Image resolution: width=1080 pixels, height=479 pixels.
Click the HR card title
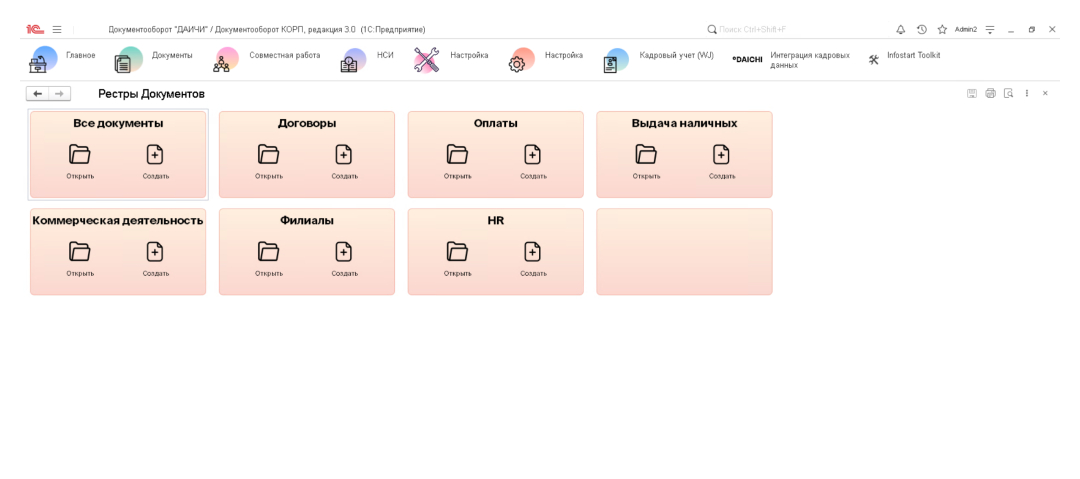(x=495, y=221)
